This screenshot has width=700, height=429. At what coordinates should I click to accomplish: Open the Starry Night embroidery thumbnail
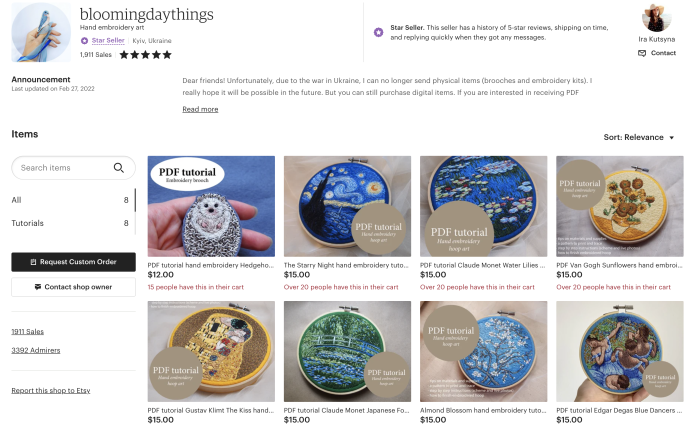347,206
